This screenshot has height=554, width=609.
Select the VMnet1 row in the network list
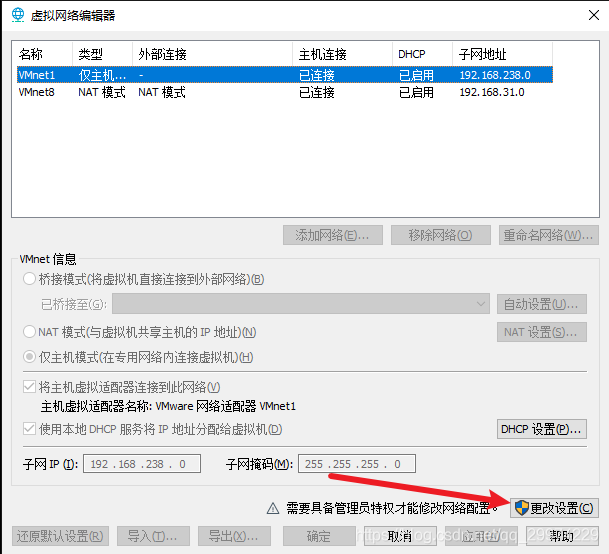click(285, 75)
